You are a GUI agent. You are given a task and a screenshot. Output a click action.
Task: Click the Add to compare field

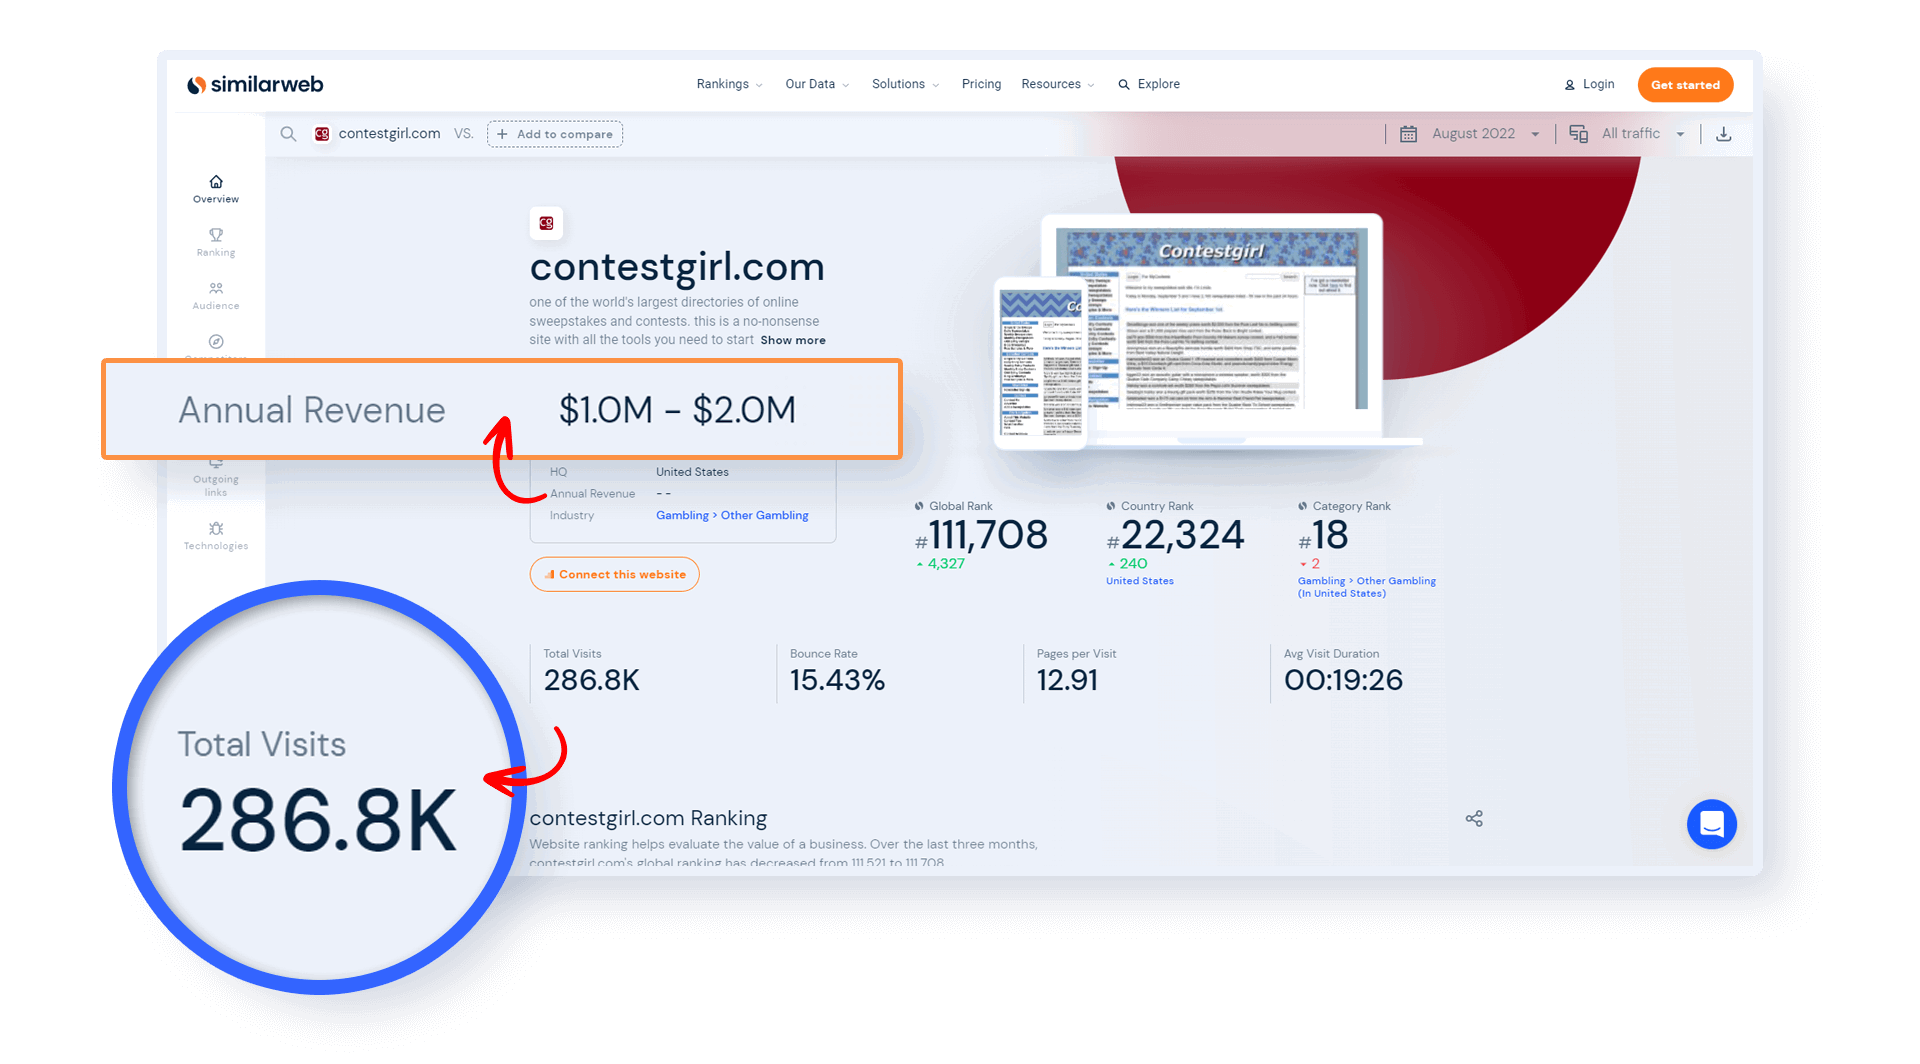click(x=555, y=134)
